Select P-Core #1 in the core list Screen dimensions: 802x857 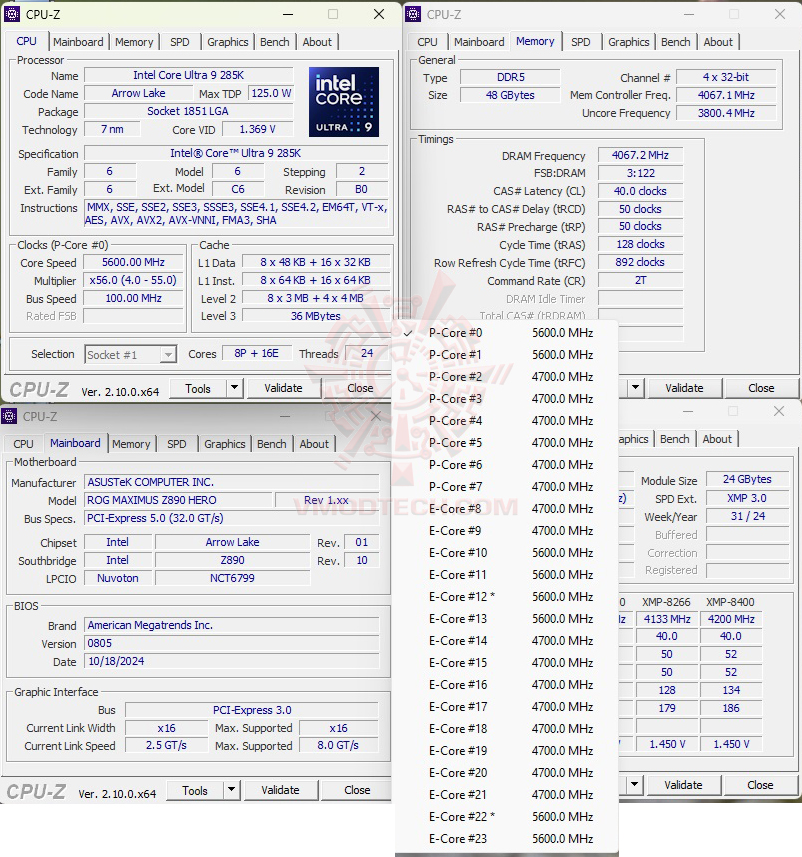[507, 355]
